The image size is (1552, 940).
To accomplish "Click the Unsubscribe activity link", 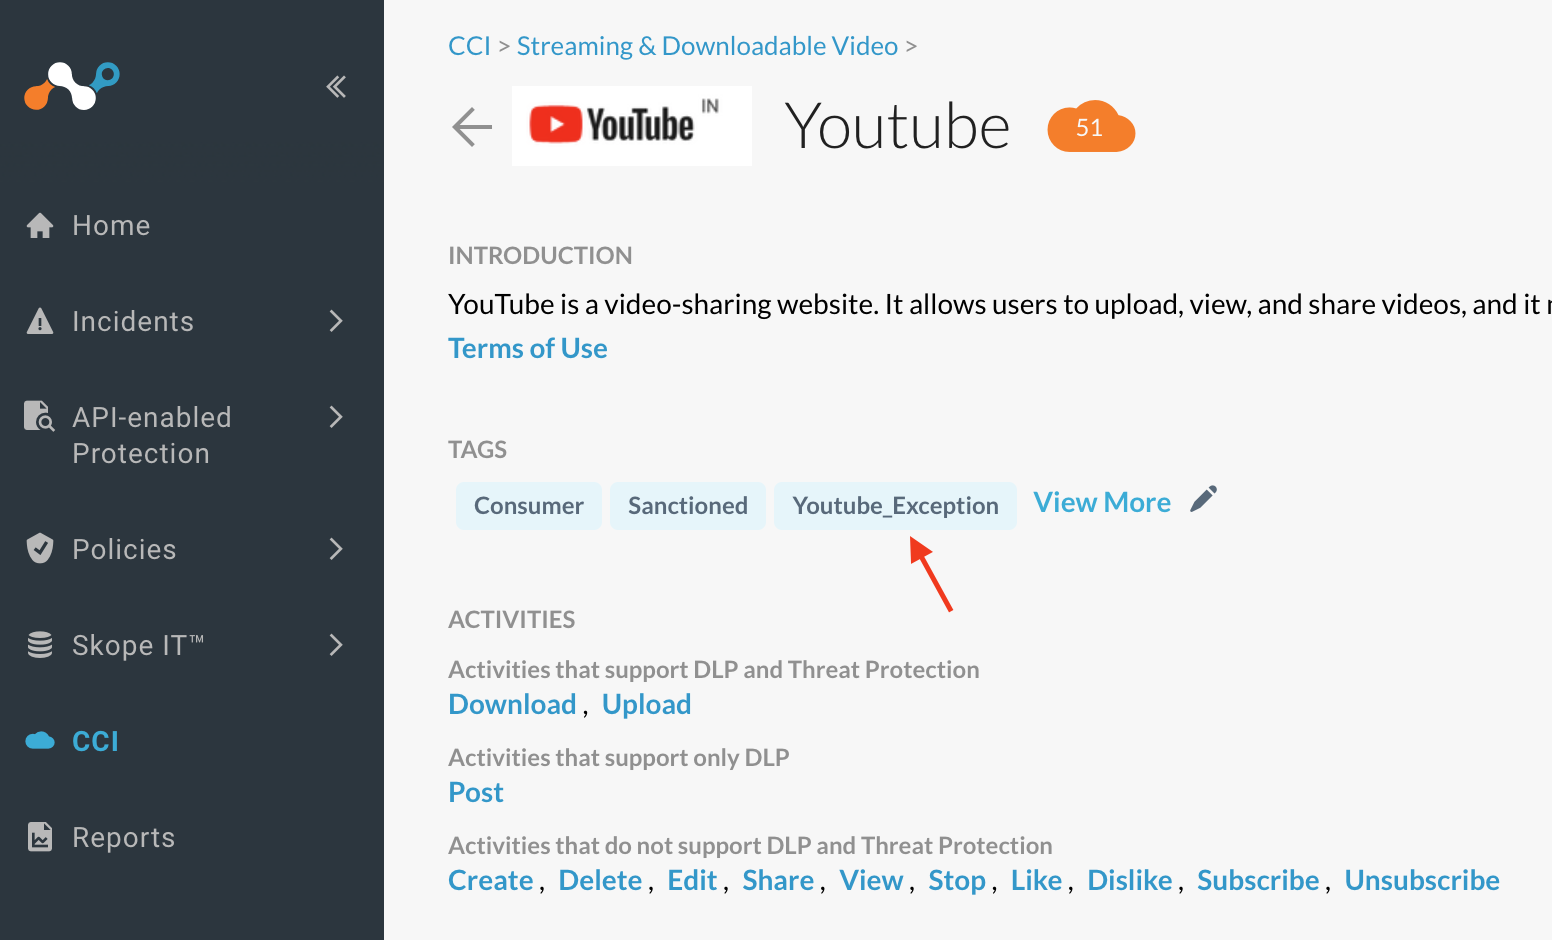I will click(x=1422, y=880).
